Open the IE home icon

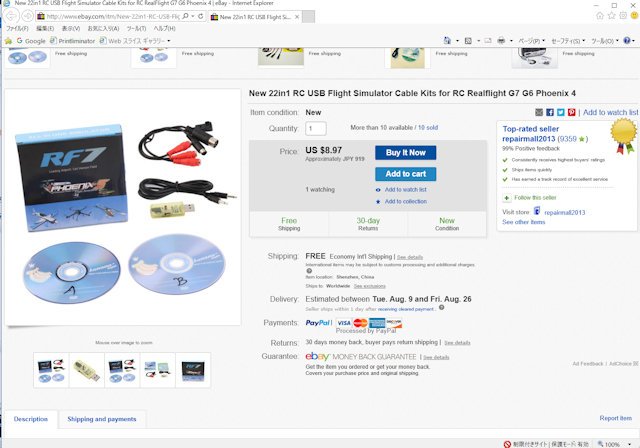pos(600,16)
